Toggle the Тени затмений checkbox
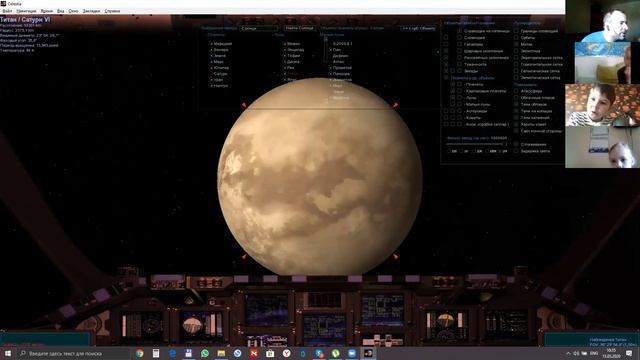This screenshot has height=360, width=640. pyautogui.click(x=516, y=118)
